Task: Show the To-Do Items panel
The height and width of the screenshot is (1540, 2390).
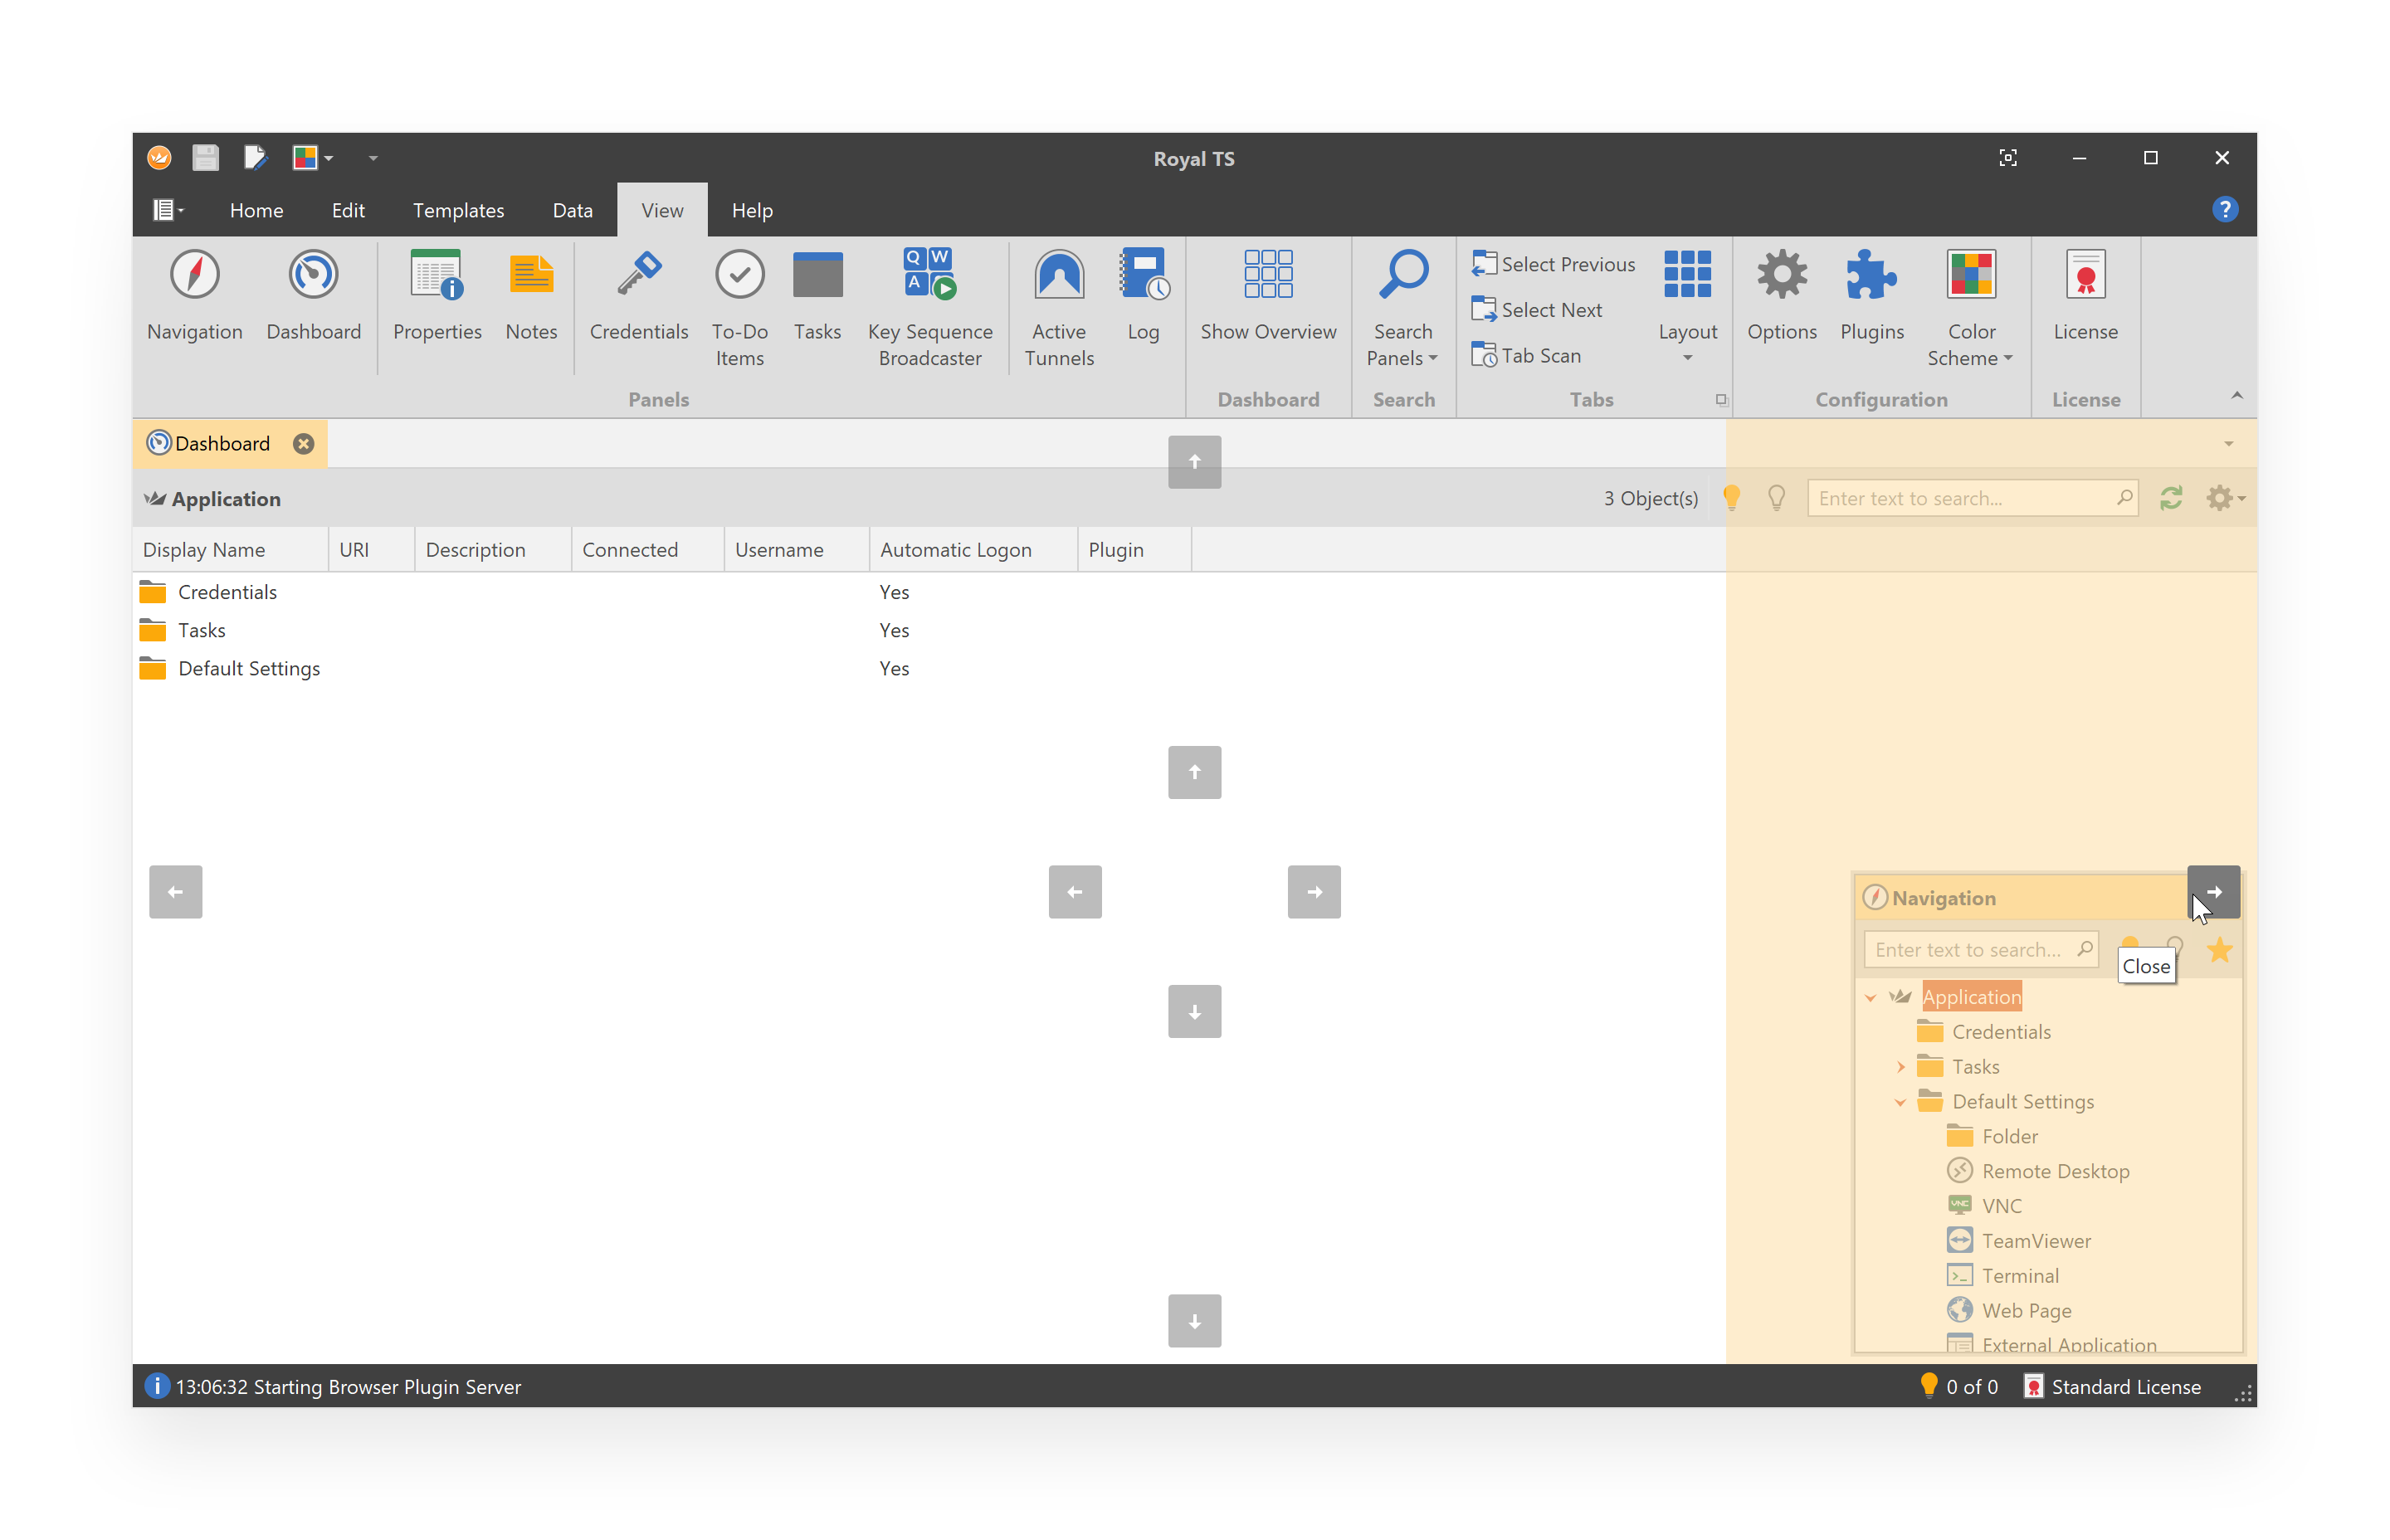Action: pyautogui.click(x=739, y=309)
